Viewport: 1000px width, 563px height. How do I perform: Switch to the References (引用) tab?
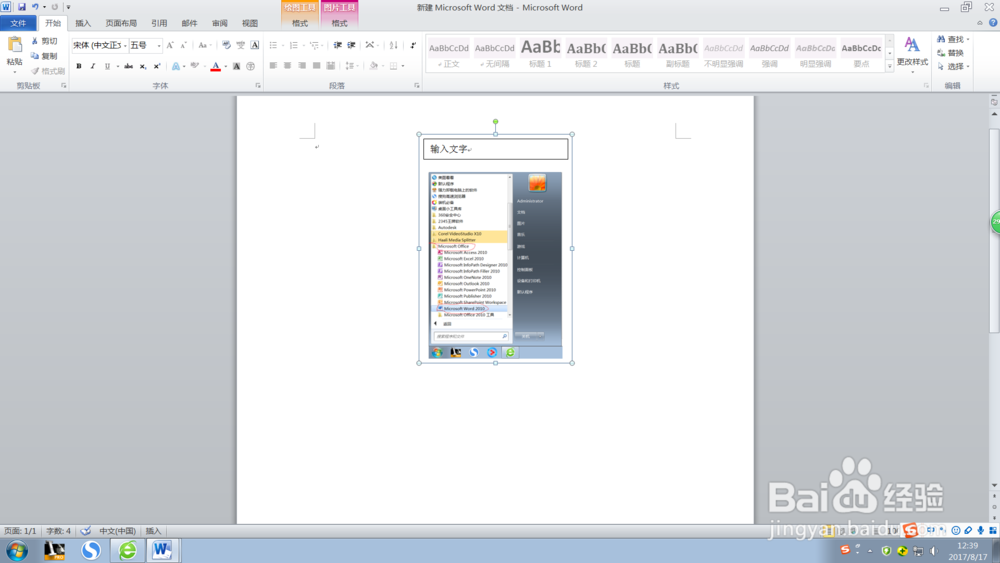159,23
